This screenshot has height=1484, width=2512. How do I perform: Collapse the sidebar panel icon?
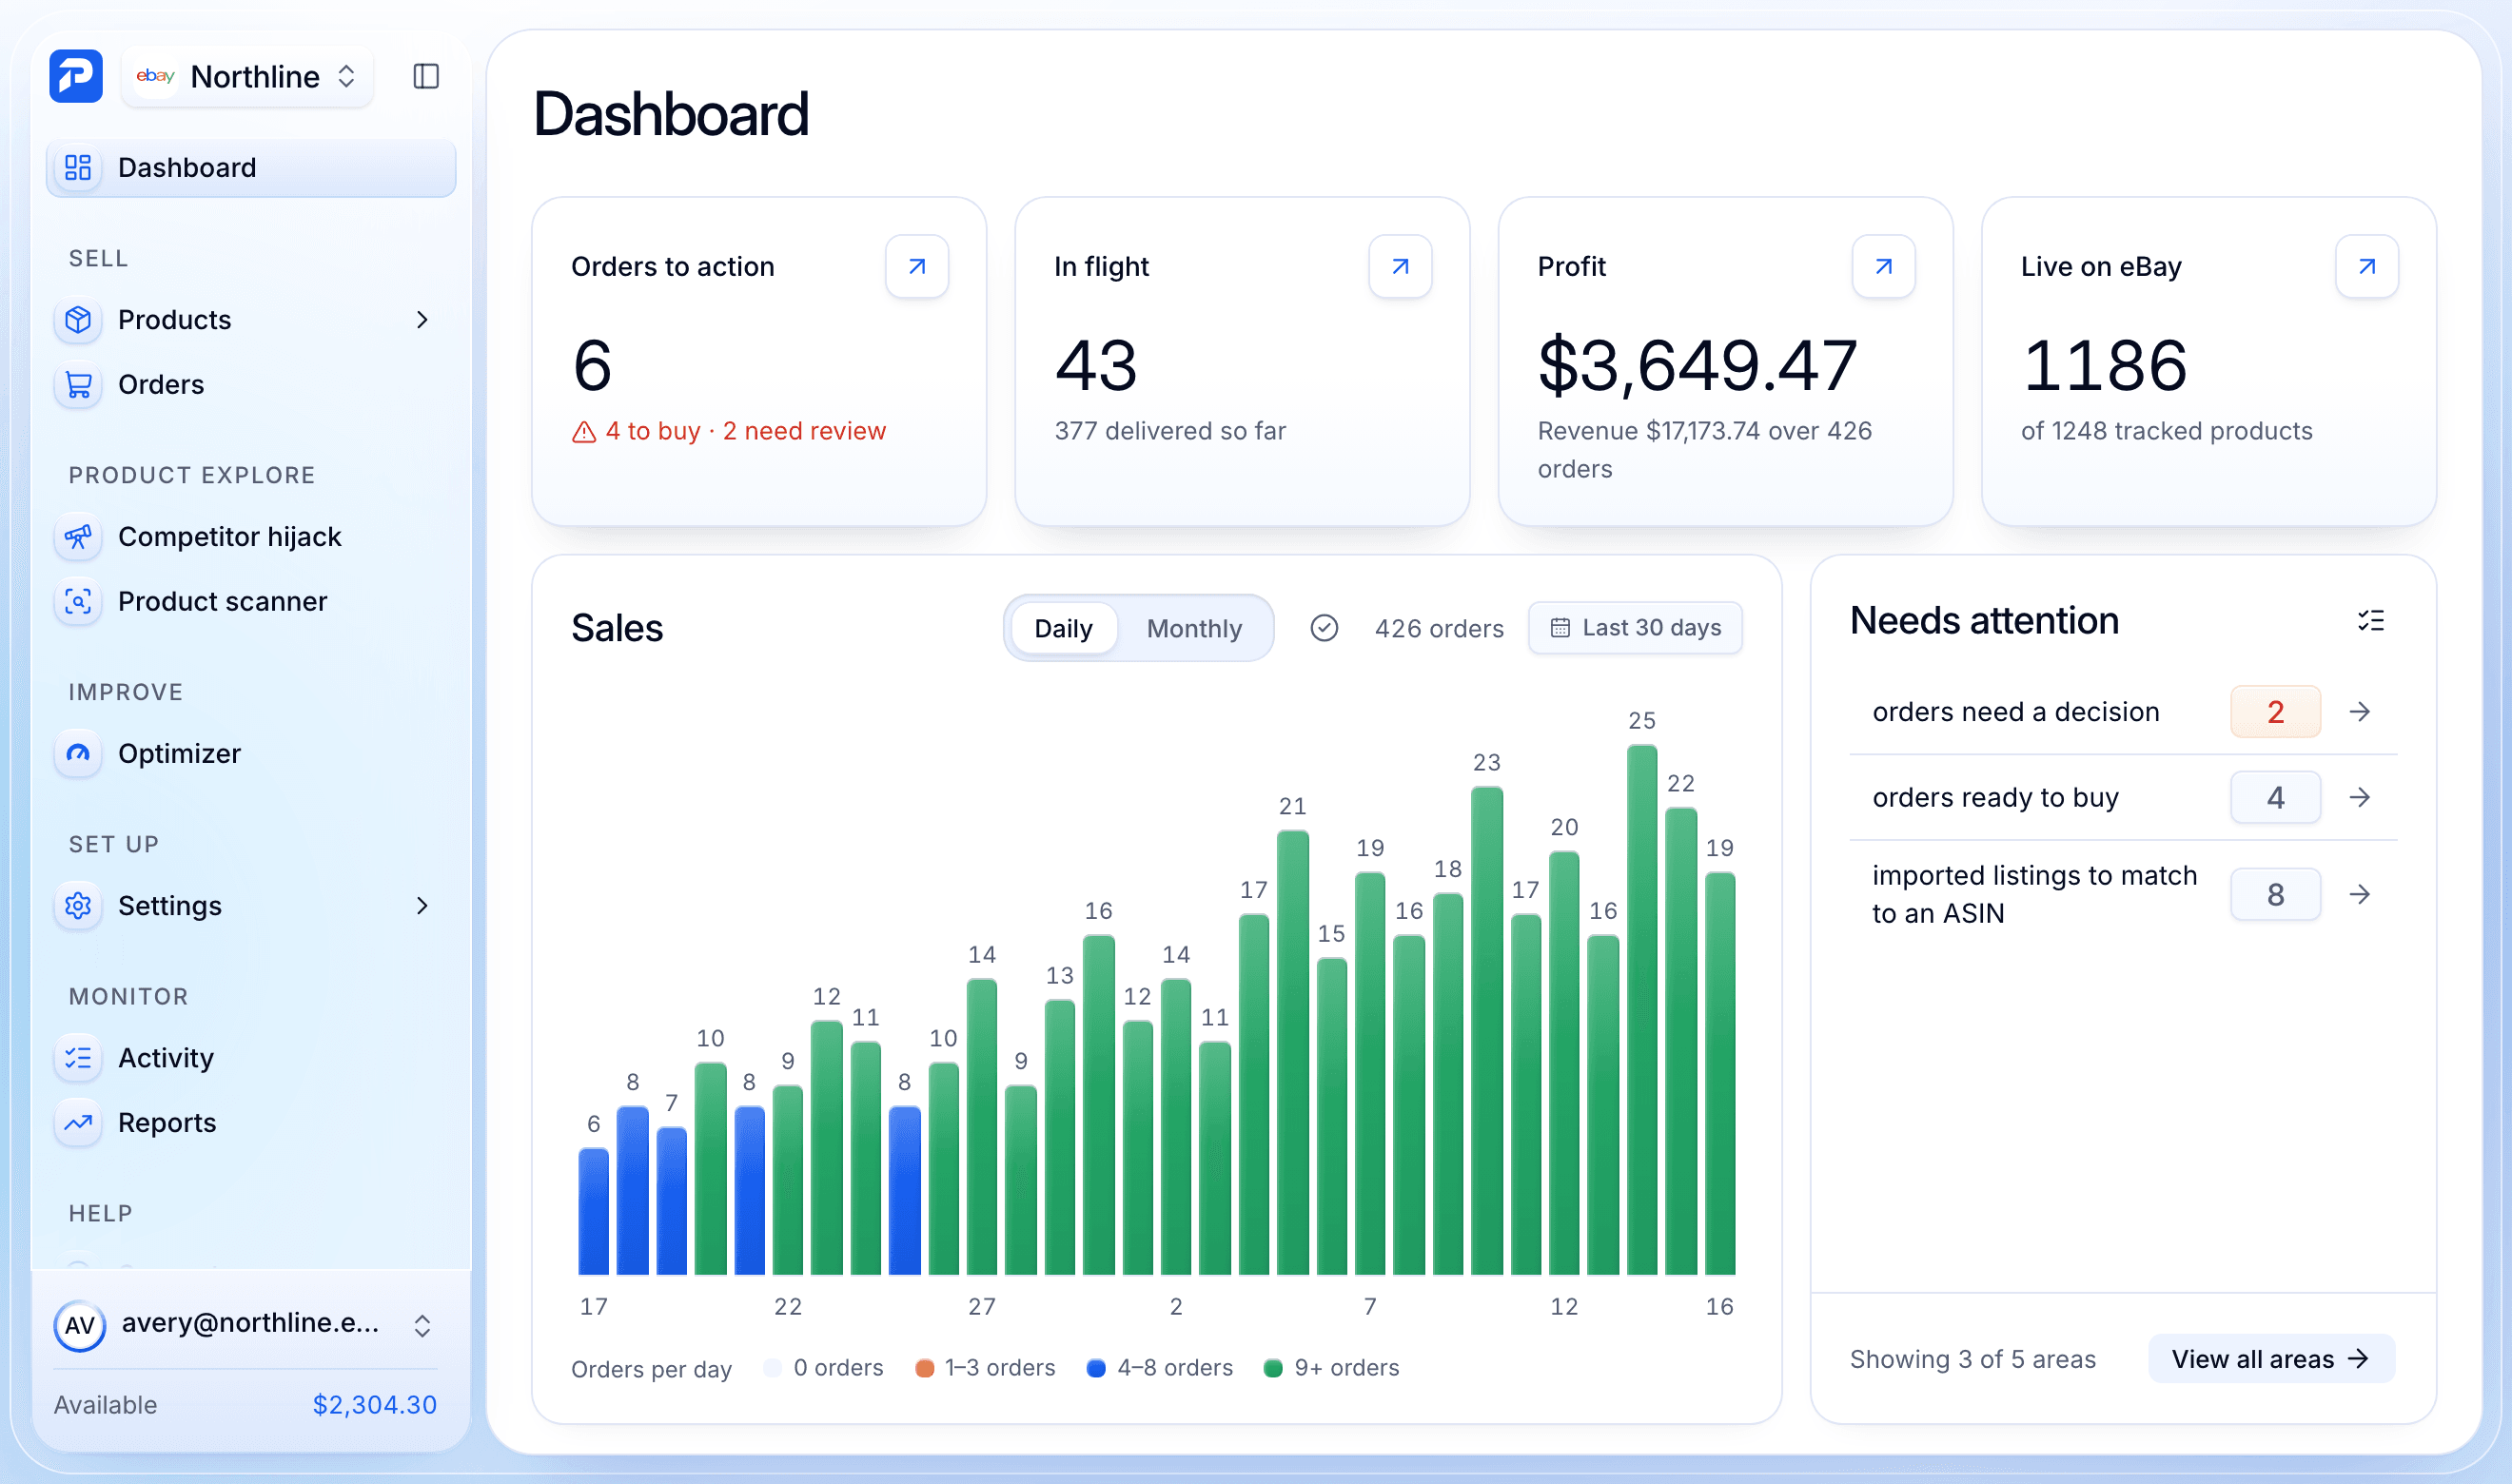(x=426, y=76)
